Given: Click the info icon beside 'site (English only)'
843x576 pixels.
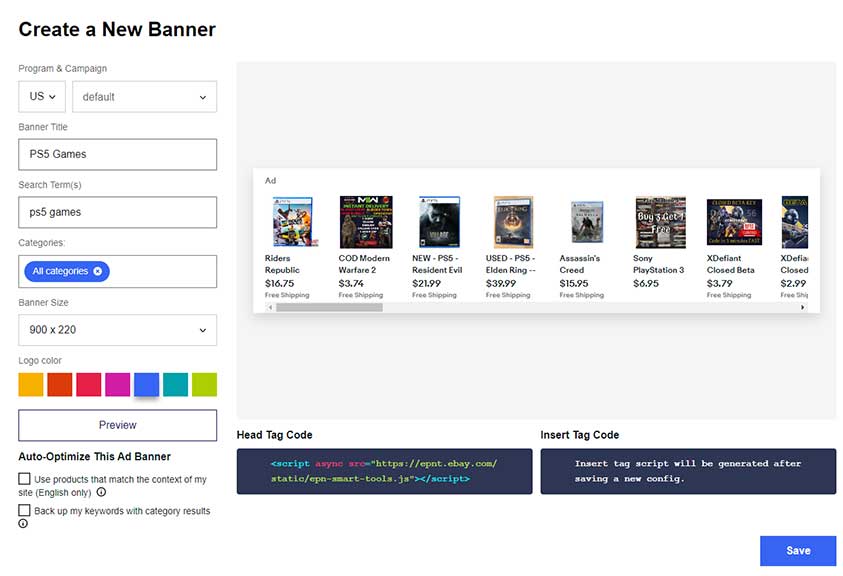Looking at the screenshot, I should click(x=101, y=492).
